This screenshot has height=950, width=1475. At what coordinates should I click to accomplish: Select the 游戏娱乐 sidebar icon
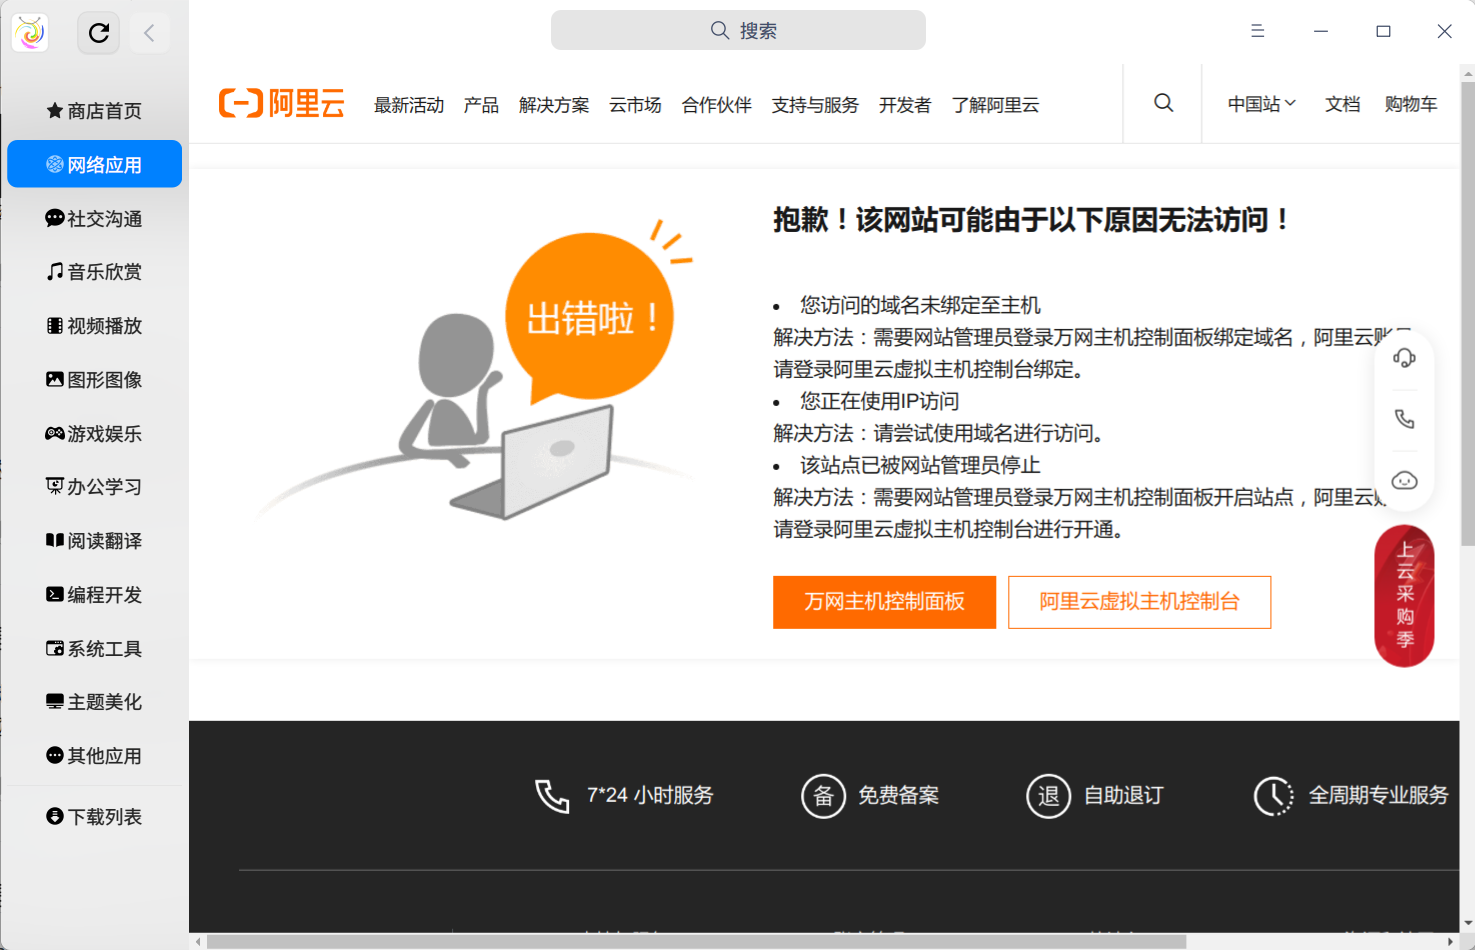(94, 433)
